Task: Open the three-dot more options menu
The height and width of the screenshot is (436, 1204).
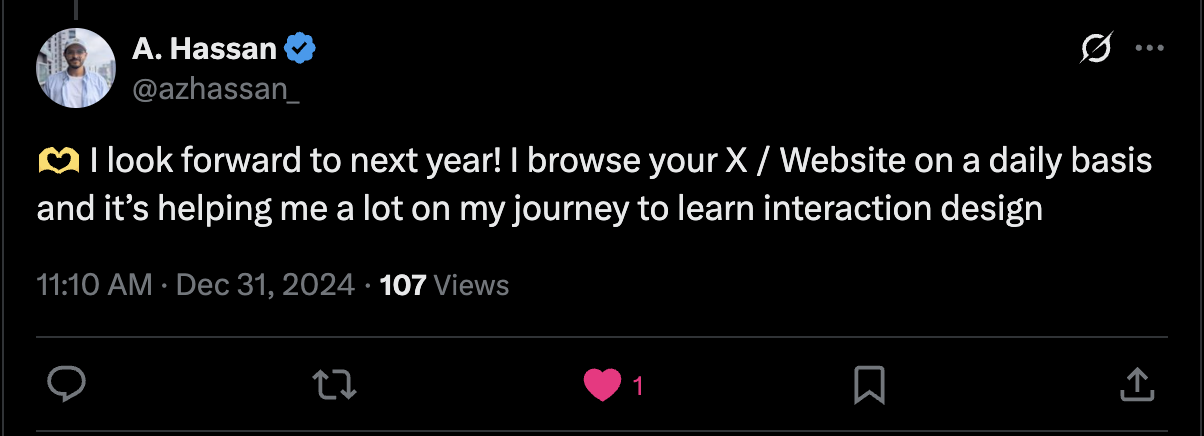Action: coord(1148,48)
